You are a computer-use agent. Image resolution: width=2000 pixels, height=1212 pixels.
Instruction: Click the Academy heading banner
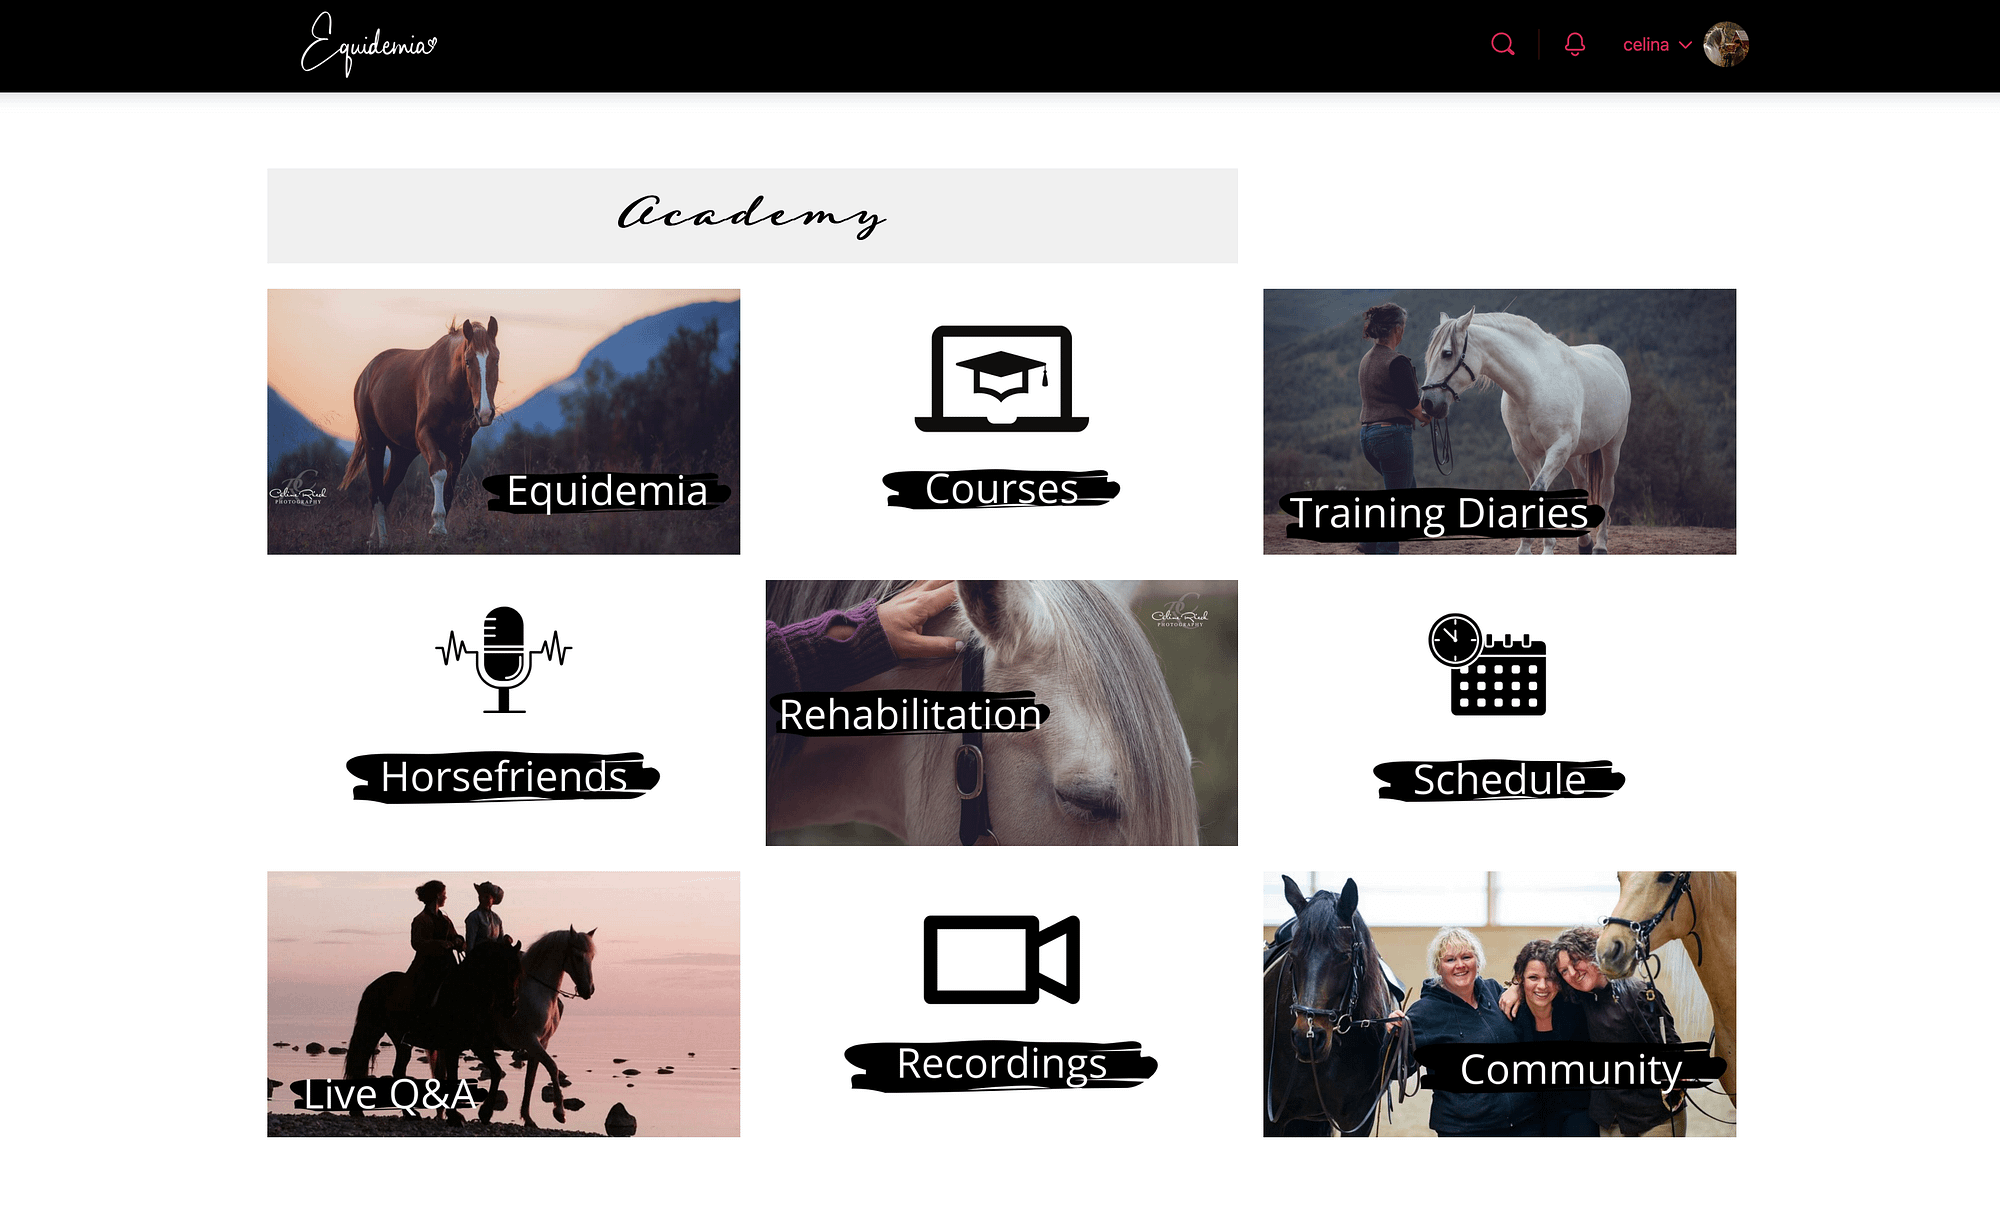(x=752, y=215)
